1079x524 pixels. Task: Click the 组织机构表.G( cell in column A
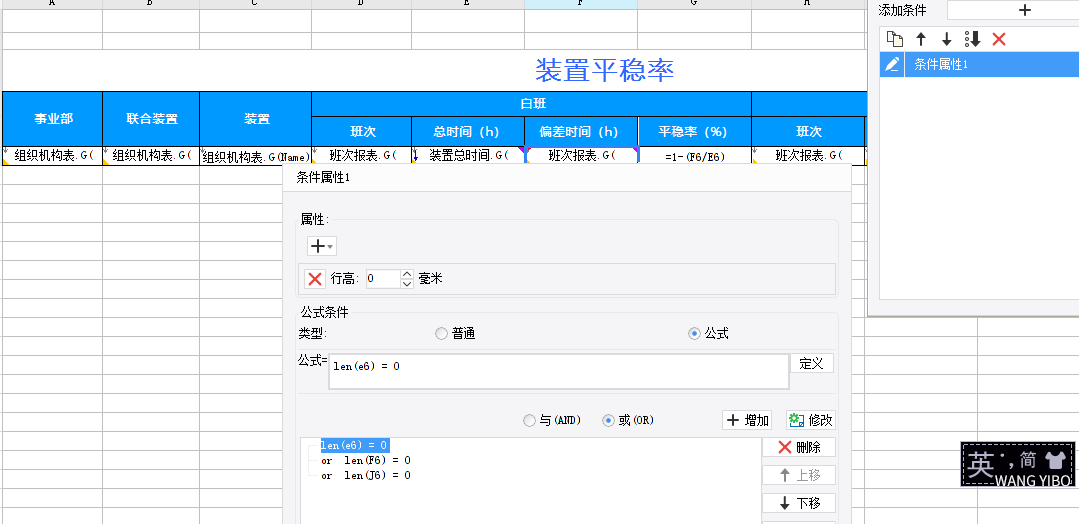click(x=53, y=156)
